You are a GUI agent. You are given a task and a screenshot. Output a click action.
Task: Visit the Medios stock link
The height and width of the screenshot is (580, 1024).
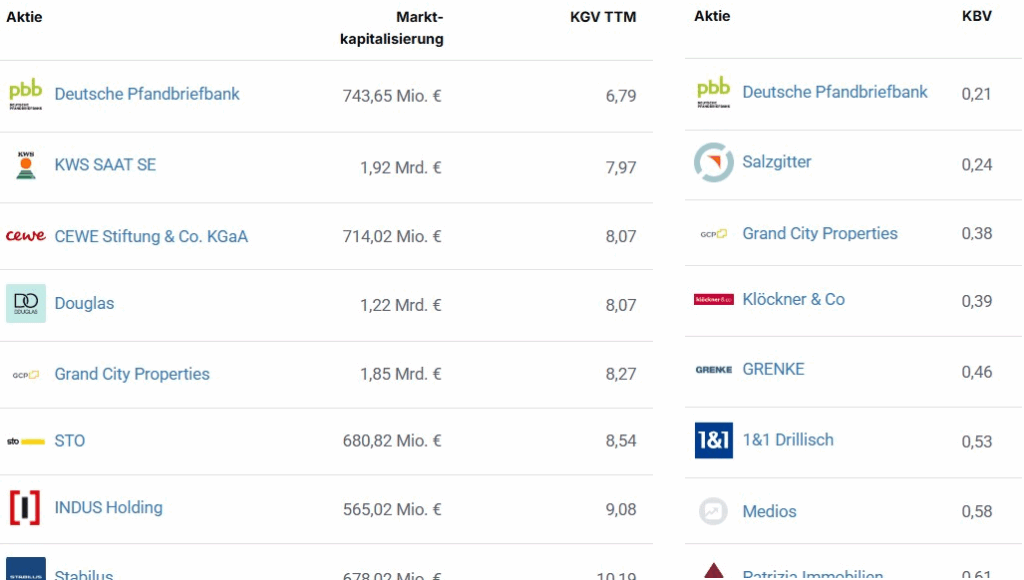(x=769, y=511)
